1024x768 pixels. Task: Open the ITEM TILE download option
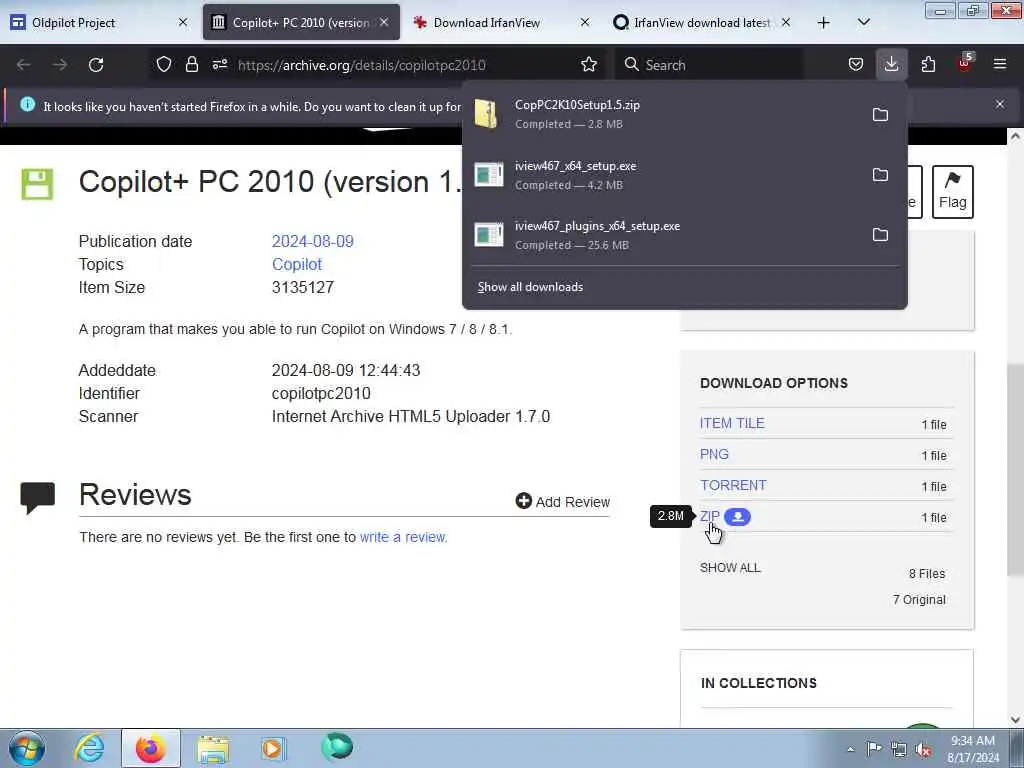coord(732,423)
